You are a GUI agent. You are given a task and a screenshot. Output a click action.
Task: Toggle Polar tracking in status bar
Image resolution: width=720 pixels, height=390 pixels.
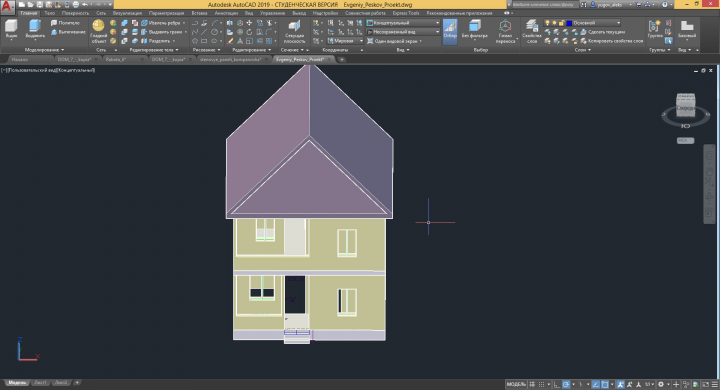tap(566, 384)
